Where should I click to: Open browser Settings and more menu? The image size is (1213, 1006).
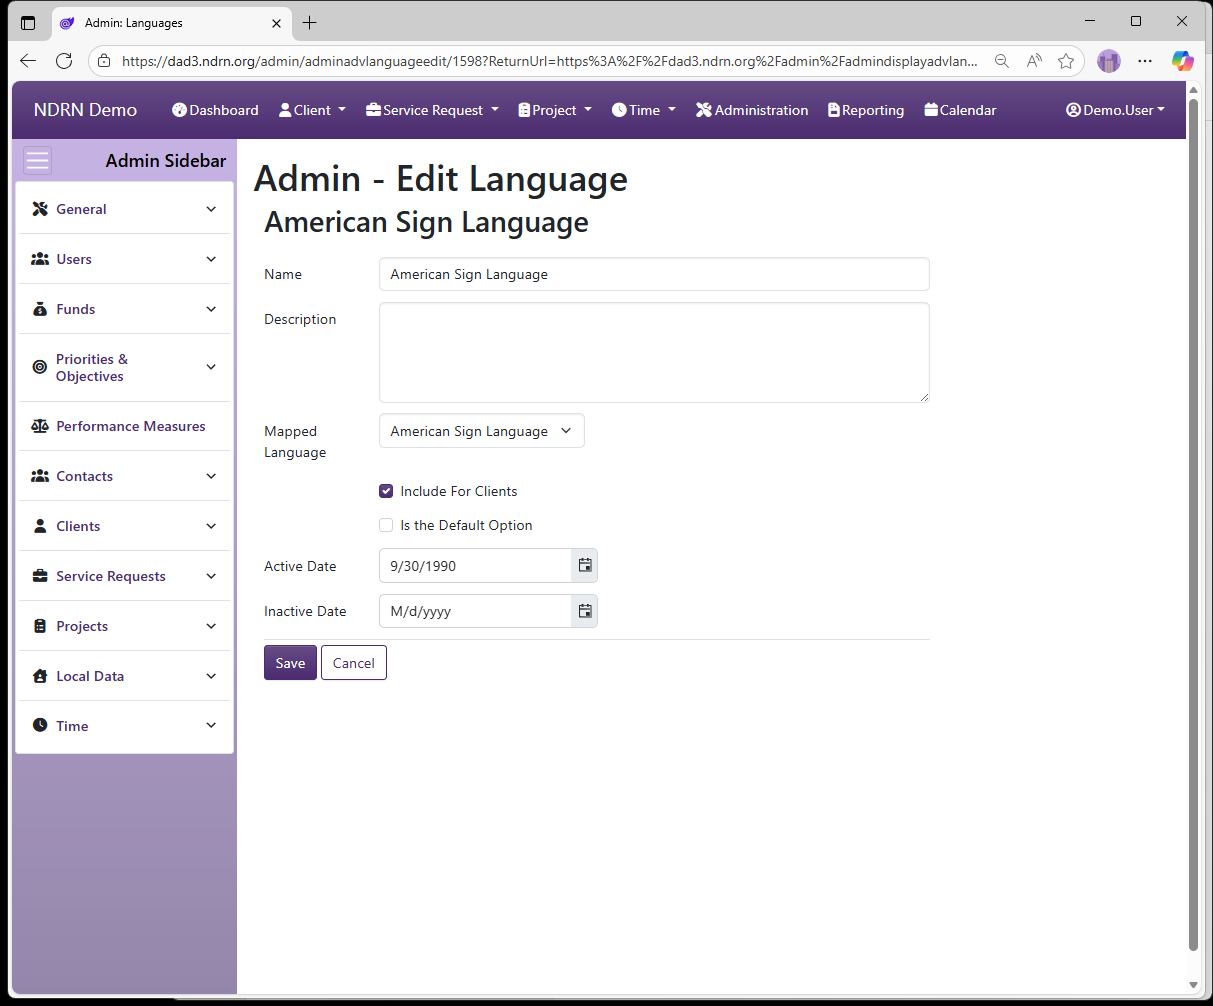click(1145, 61)
